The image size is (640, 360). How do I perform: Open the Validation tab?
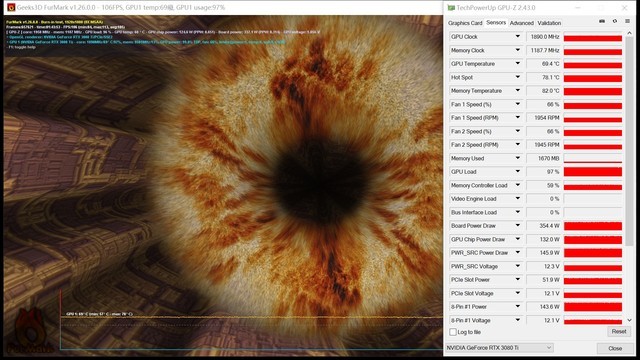click(x=549, y=23)
